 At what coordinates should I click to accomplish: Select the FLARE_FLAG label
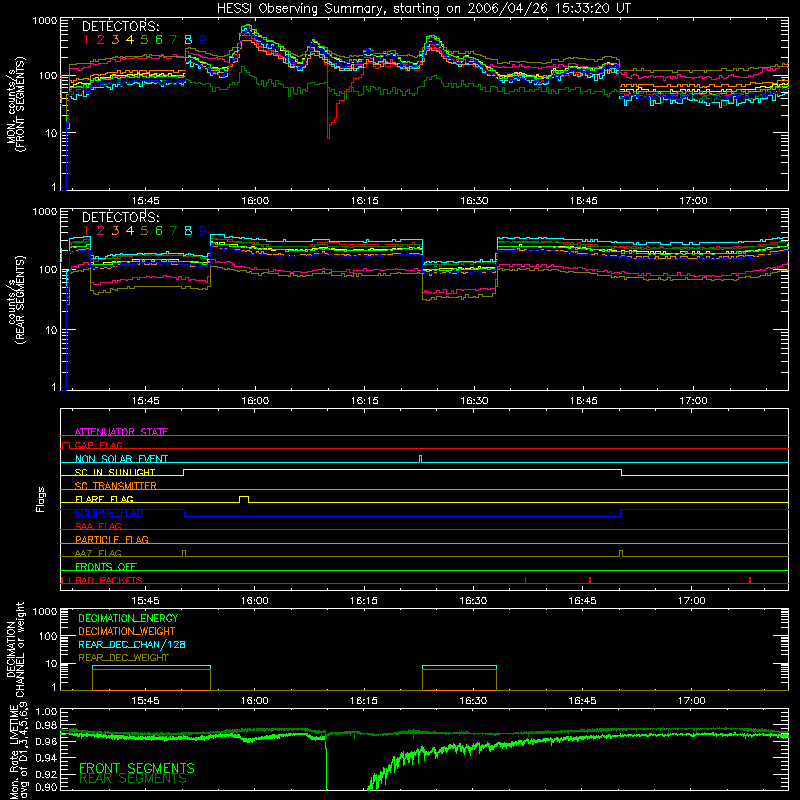(x=104, y=499)
